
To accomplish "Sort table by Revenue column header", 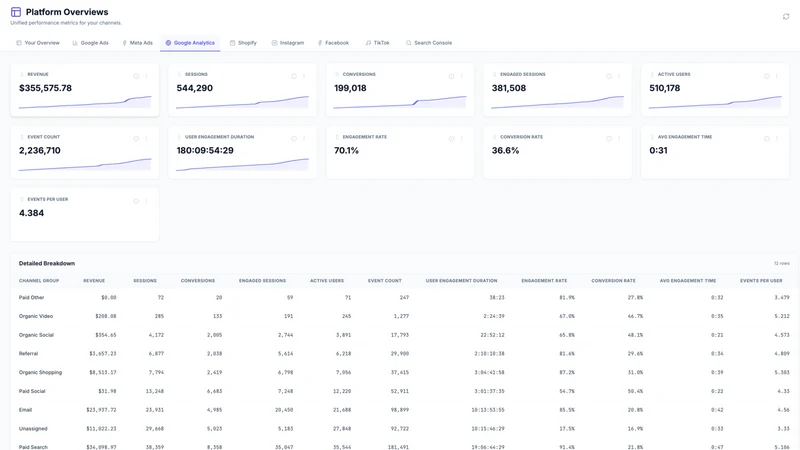I will (x=94, y=281).
